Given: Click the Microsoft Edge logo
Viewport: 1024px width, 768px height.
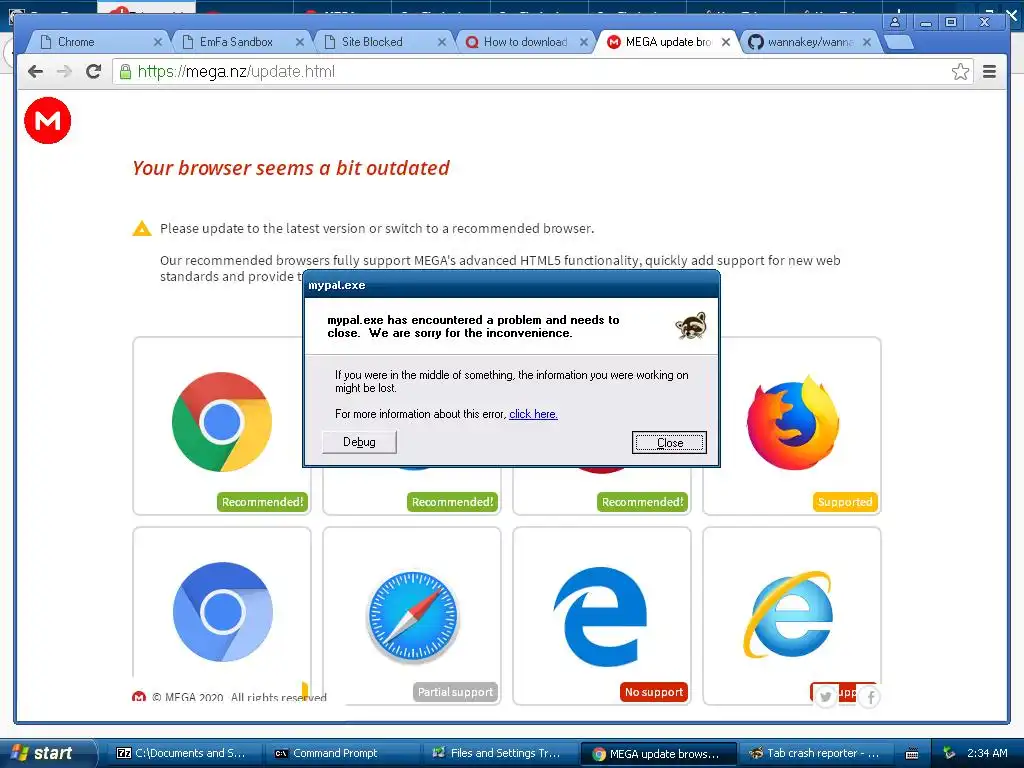Looking at the screenshot, I should coord(601,616).
